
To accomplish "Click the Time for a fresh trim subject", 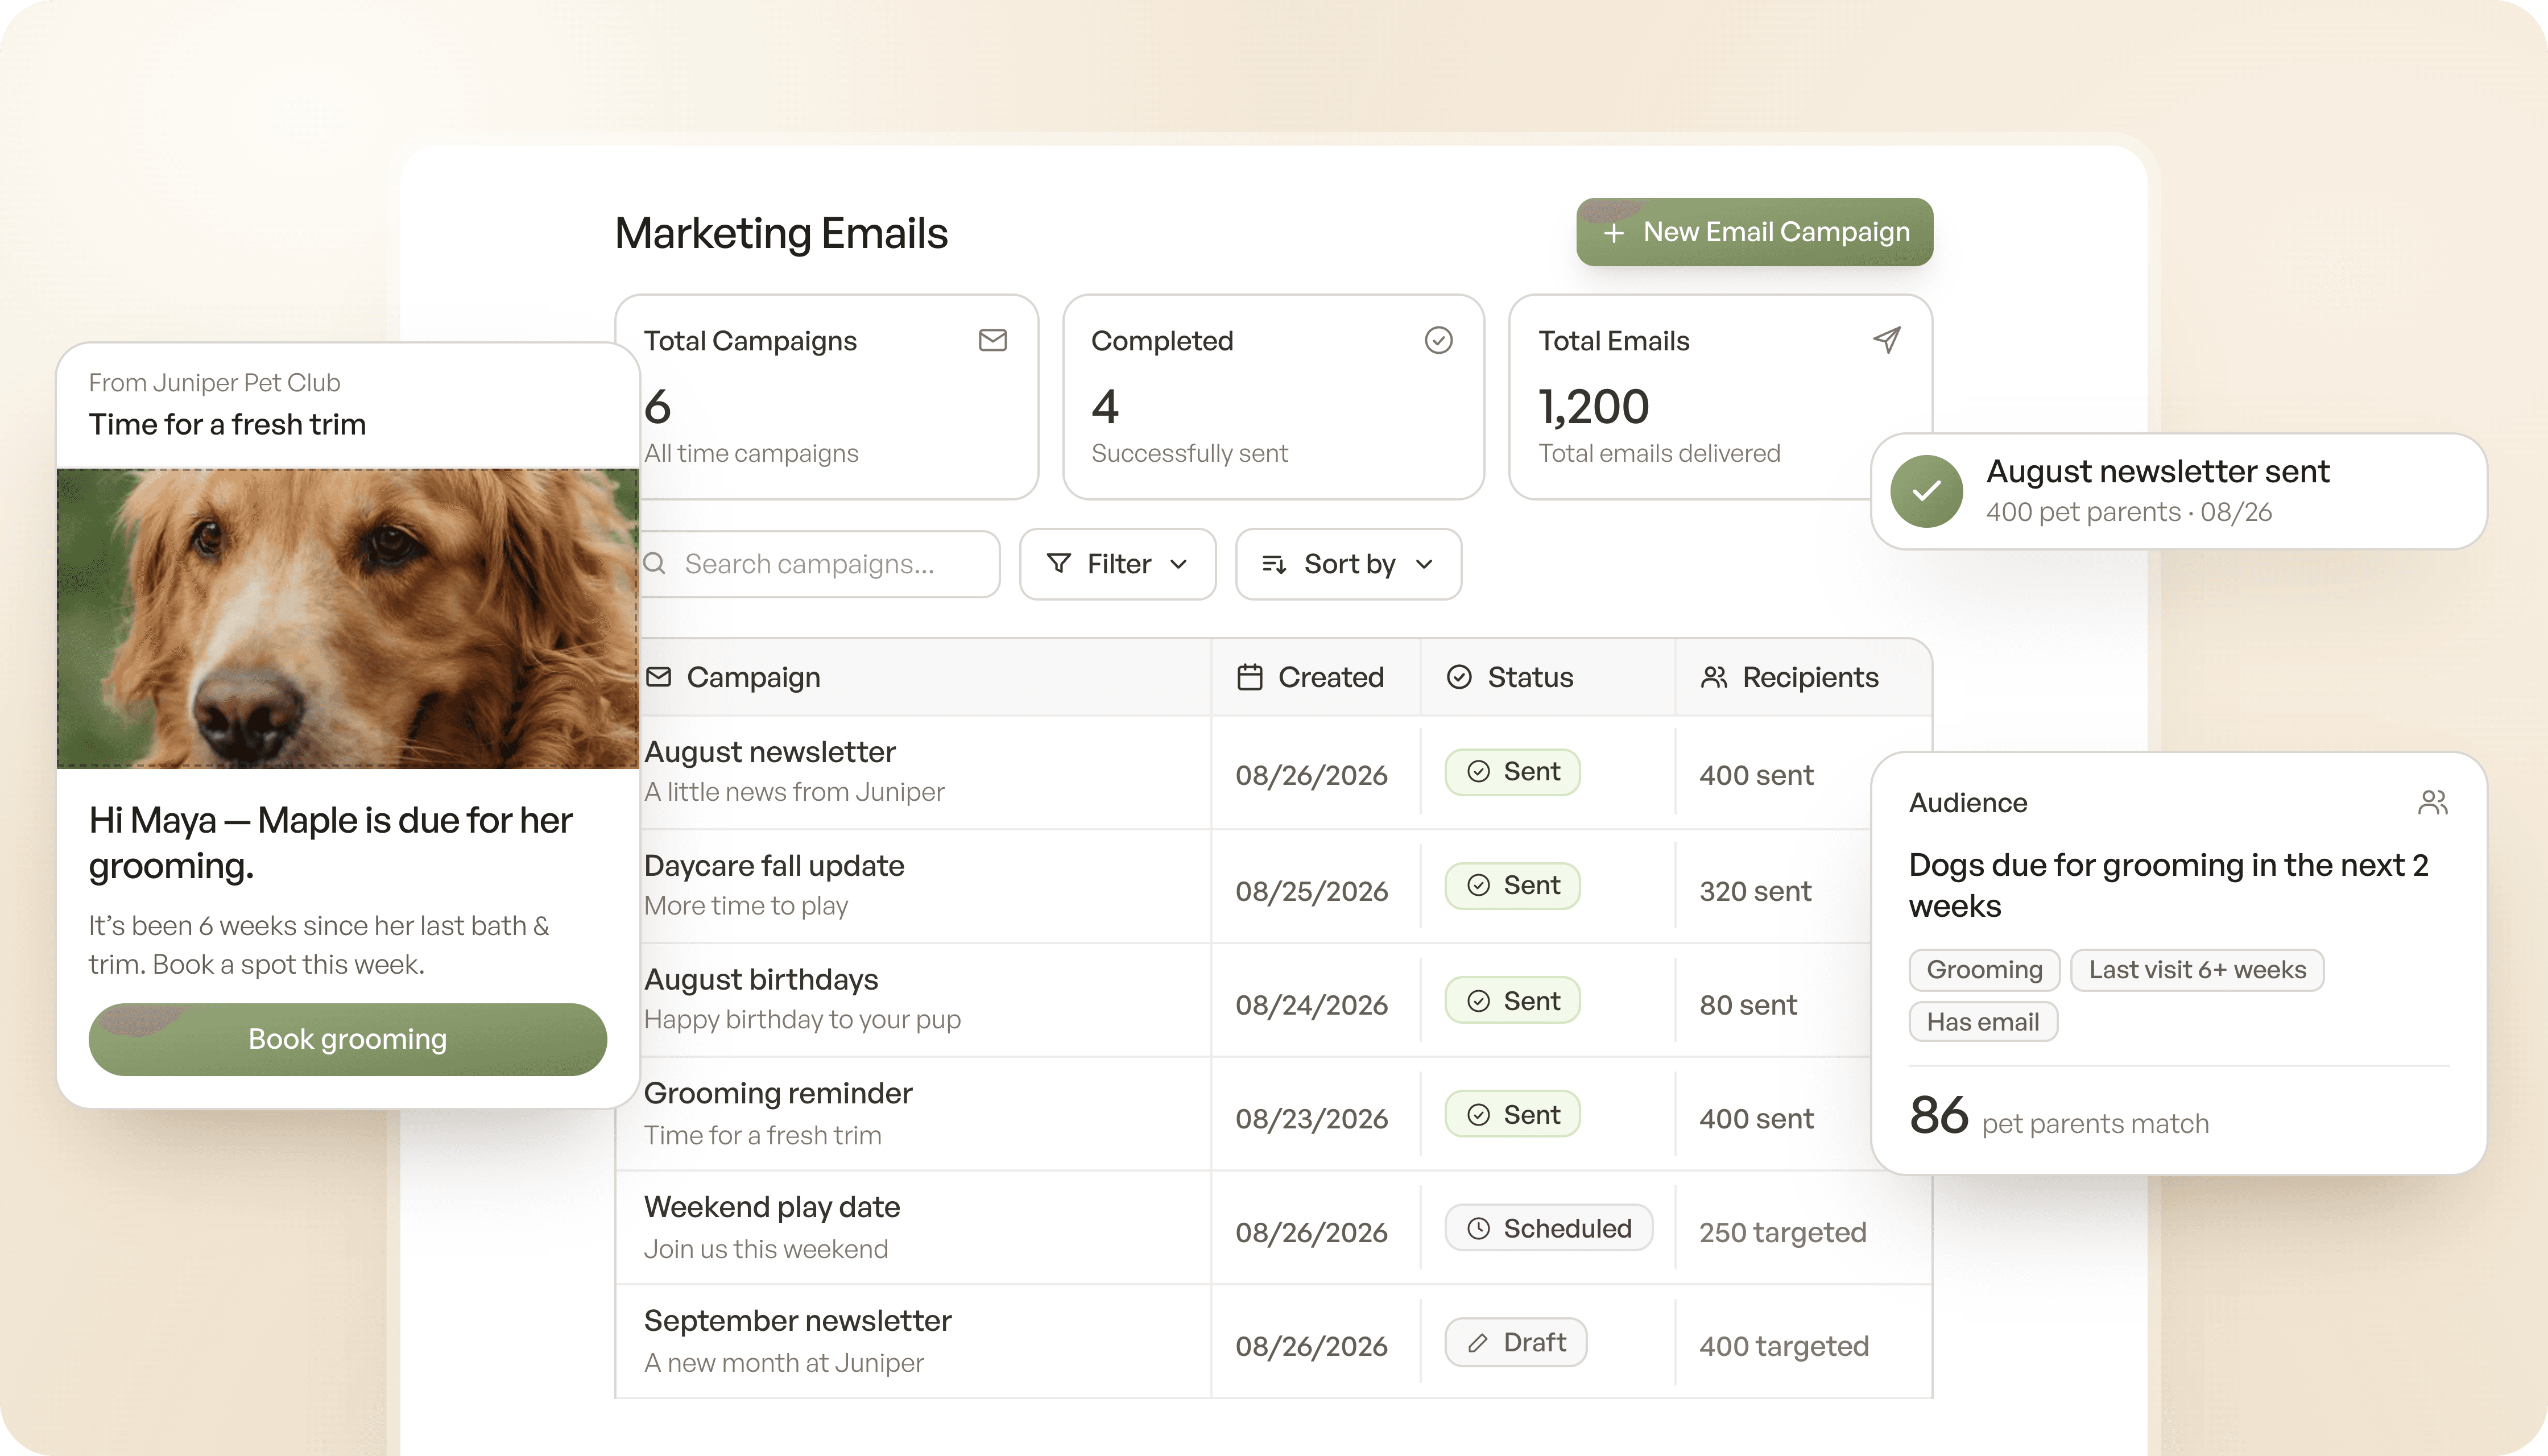I will pyautogui.click(x=227, y=424).
